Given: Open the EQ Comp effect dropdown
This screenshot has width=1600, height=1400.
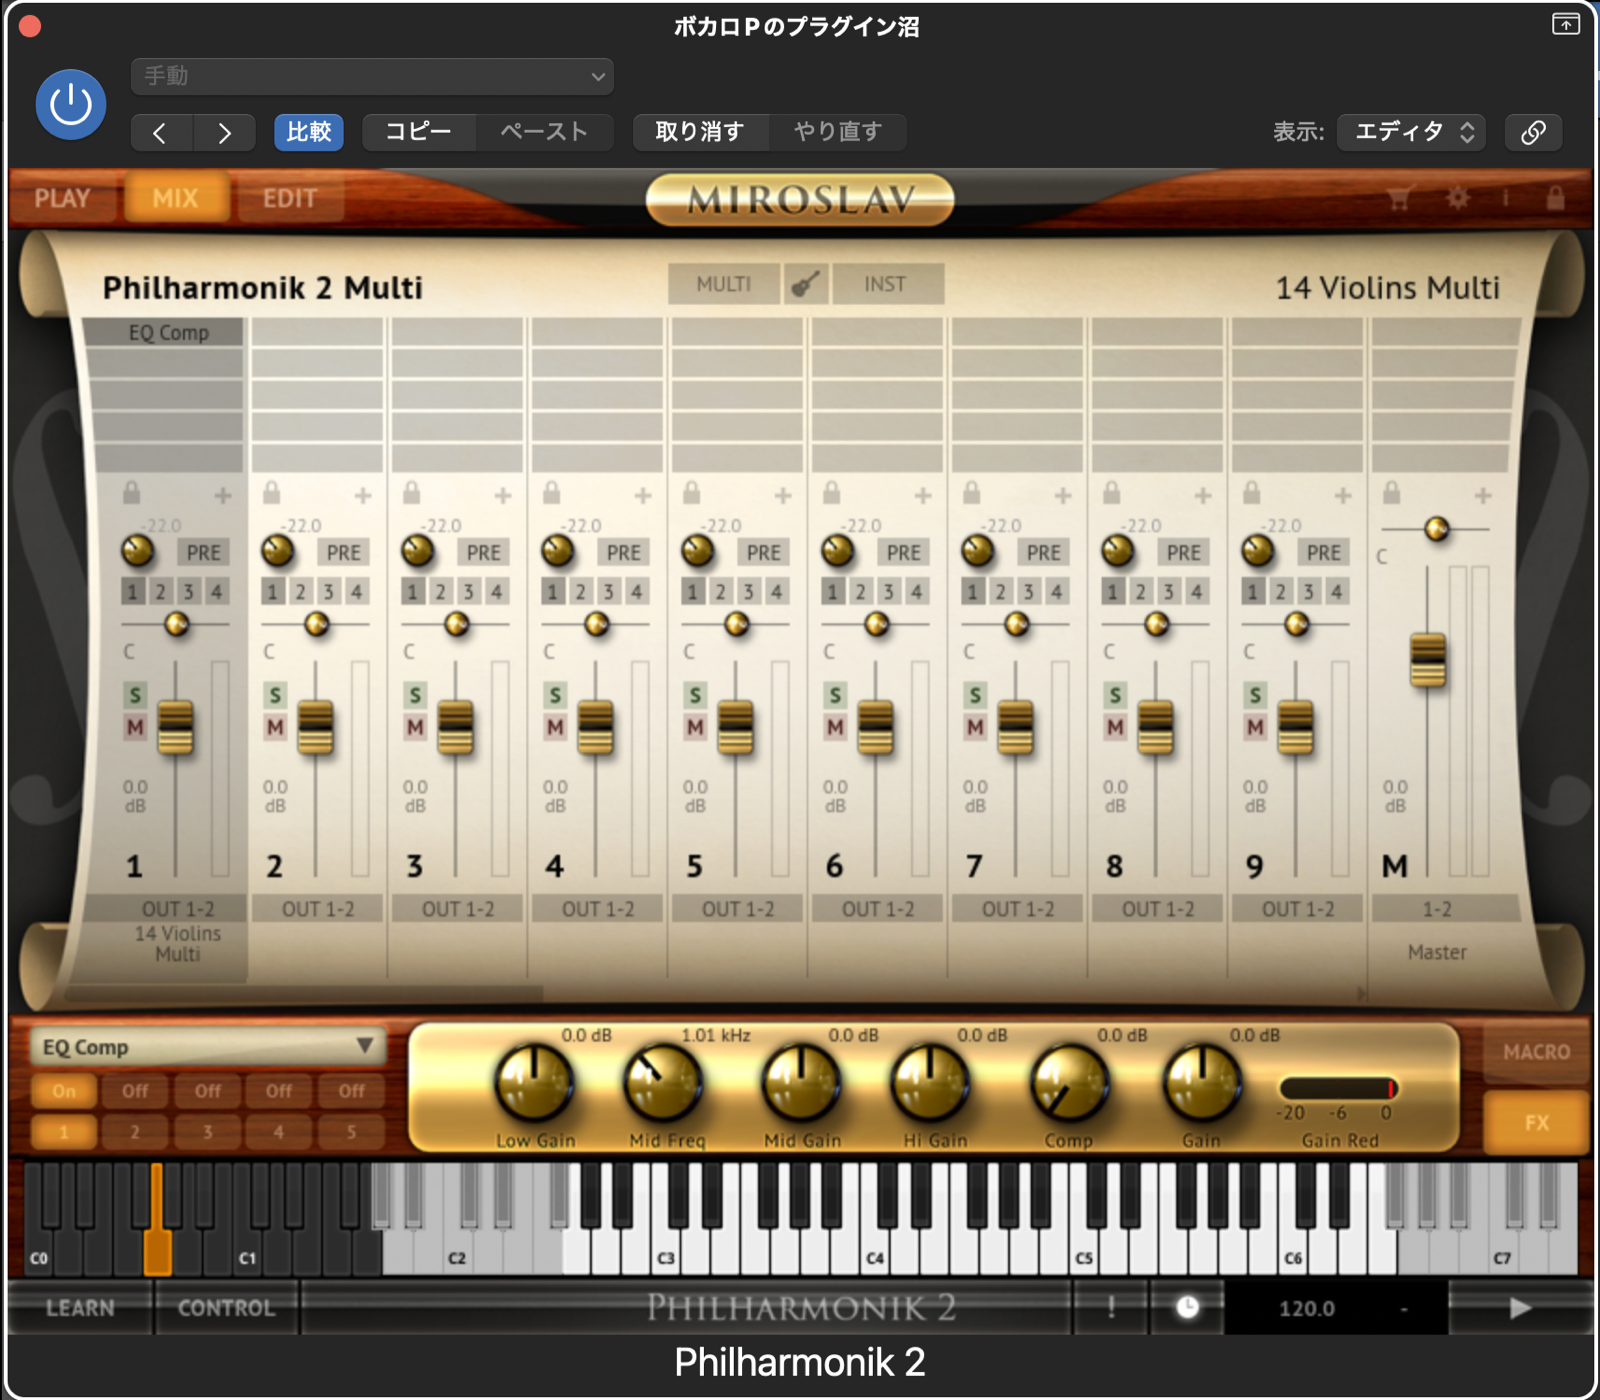Looking at the screenshot, I should pos(207,1047).
